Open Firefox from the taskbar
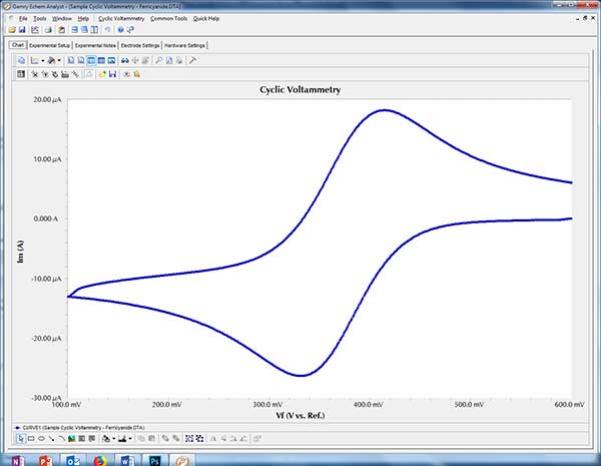Viewport: 601px width, 466px height. click(100, 460)
